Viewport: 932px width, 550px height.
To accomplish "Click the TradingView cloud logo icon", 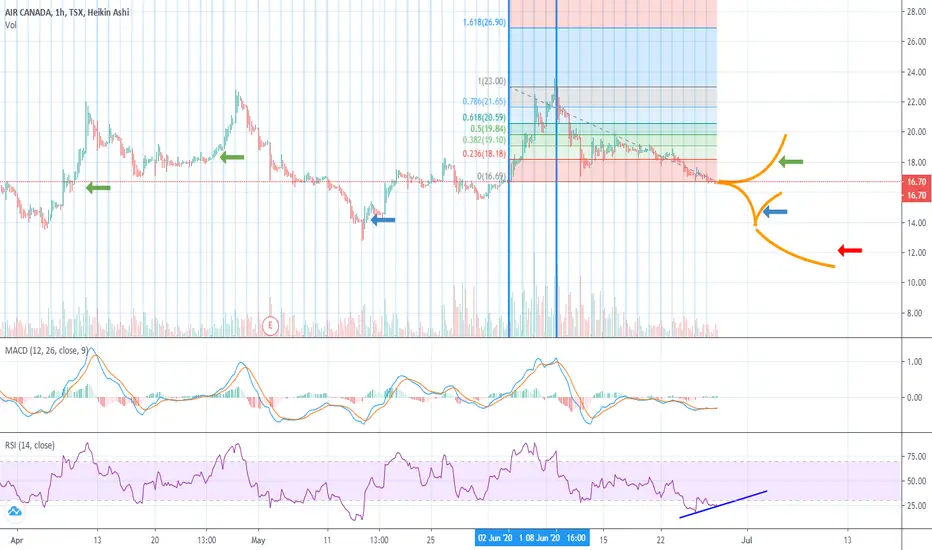I will pos(14,511).
